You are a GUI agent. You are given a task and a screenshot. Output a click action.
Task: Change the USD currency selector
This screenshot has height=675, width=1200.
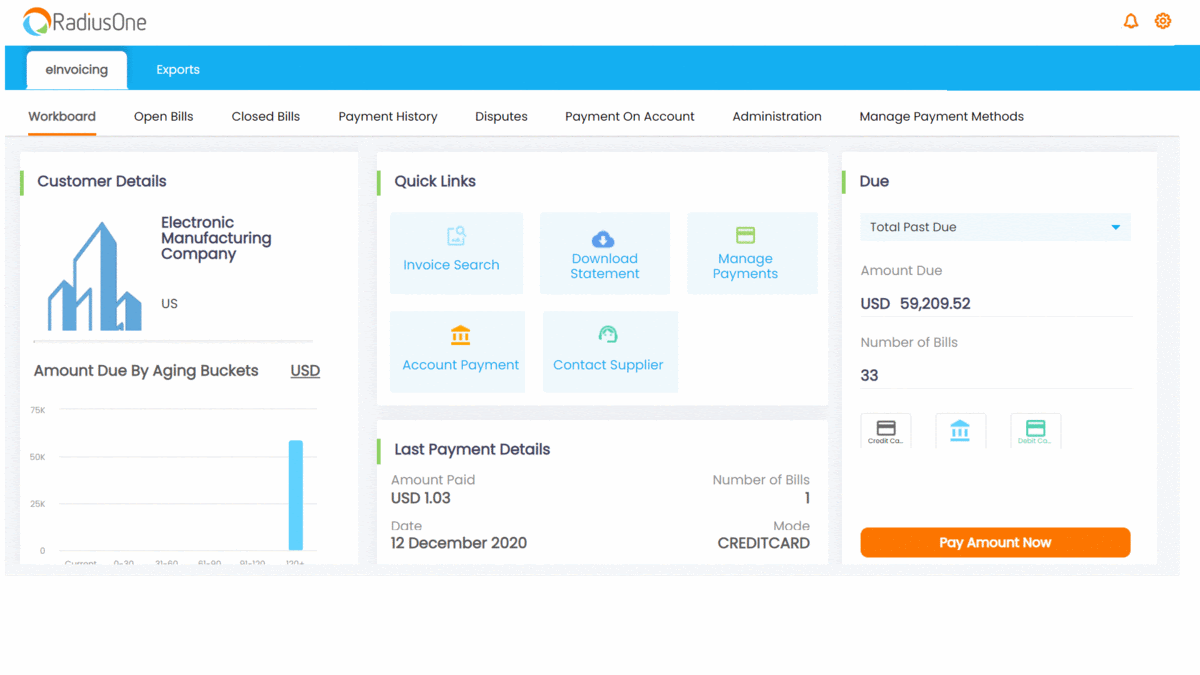[x=305, y=371]
